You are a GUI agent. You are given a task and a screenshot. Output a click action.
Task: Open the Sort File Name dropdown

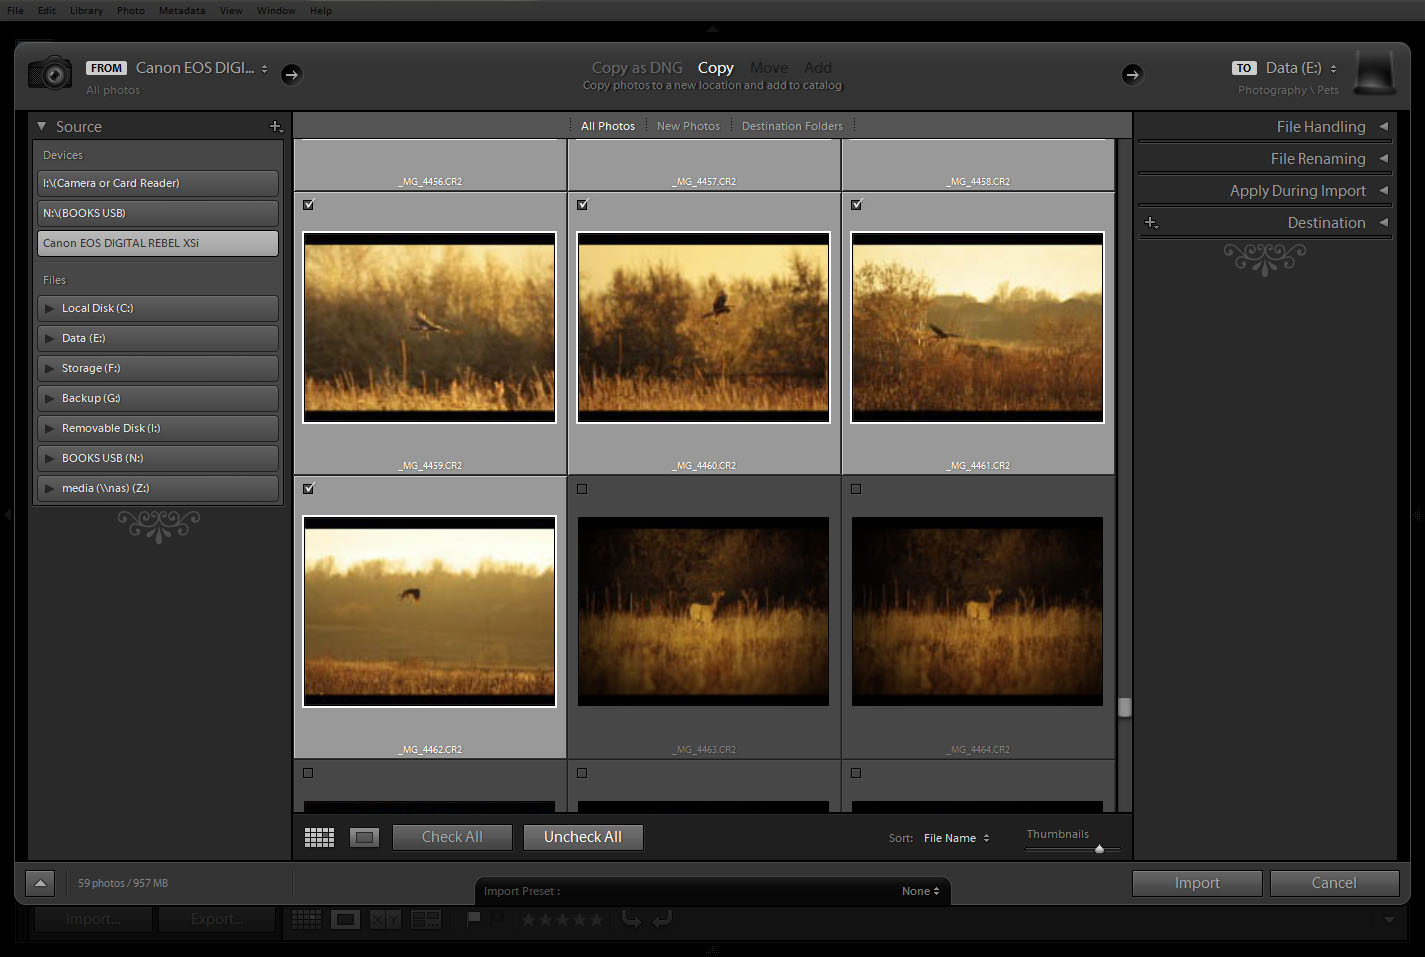tap(956, 838)
